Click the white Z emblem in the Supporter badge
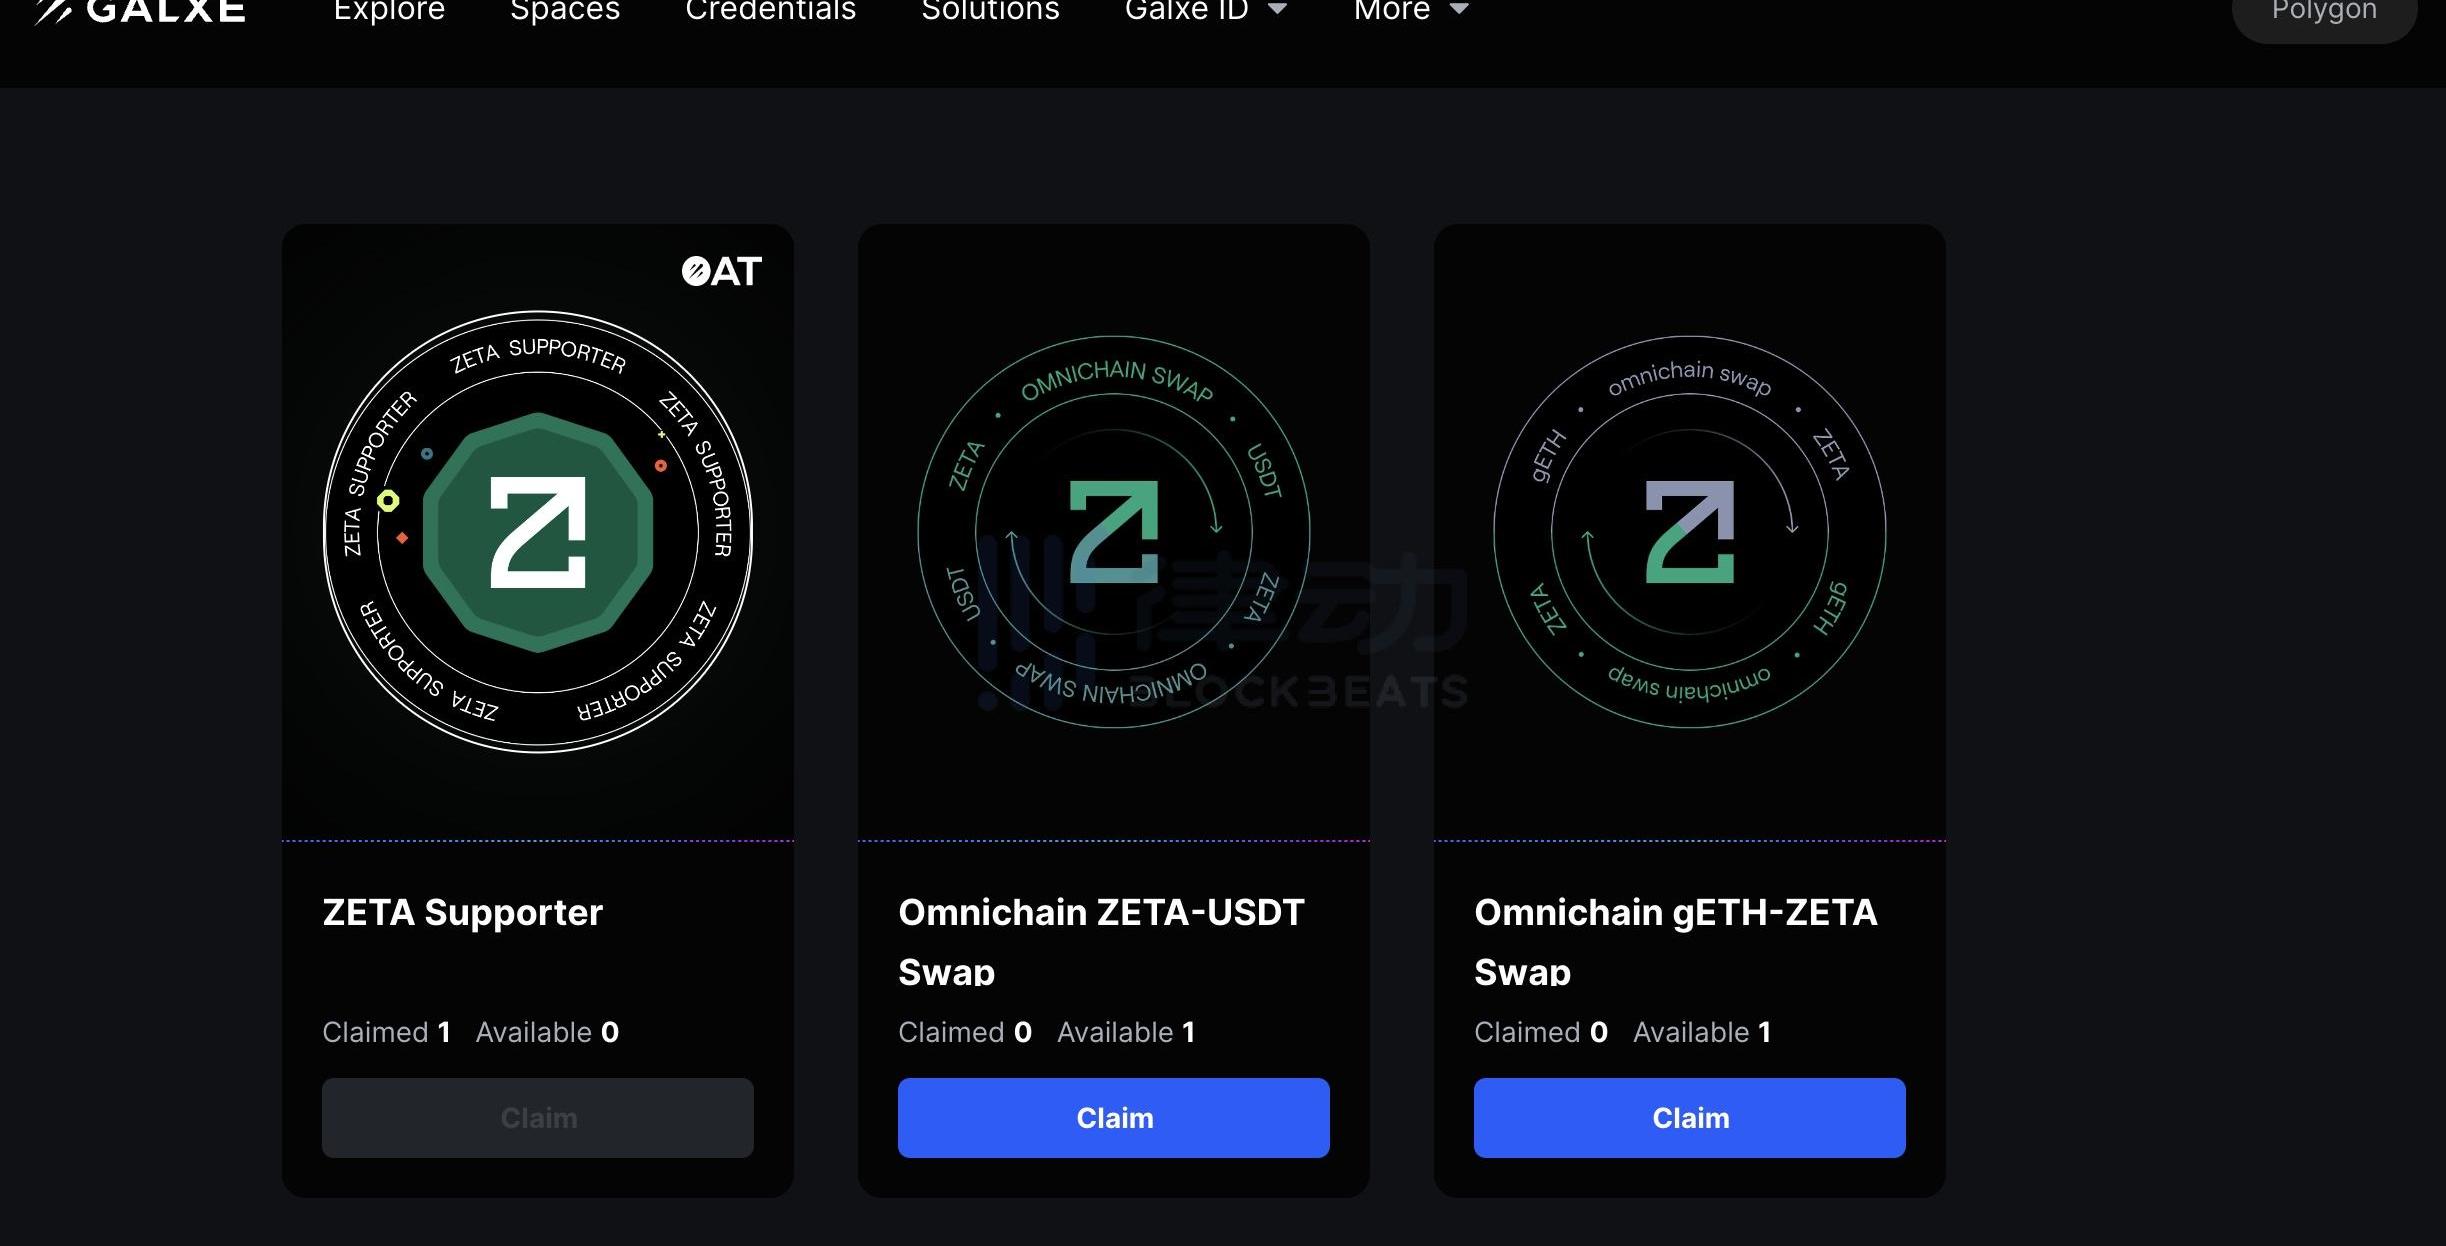Viewport: 2446px width, 1246px height. (538, 531)
